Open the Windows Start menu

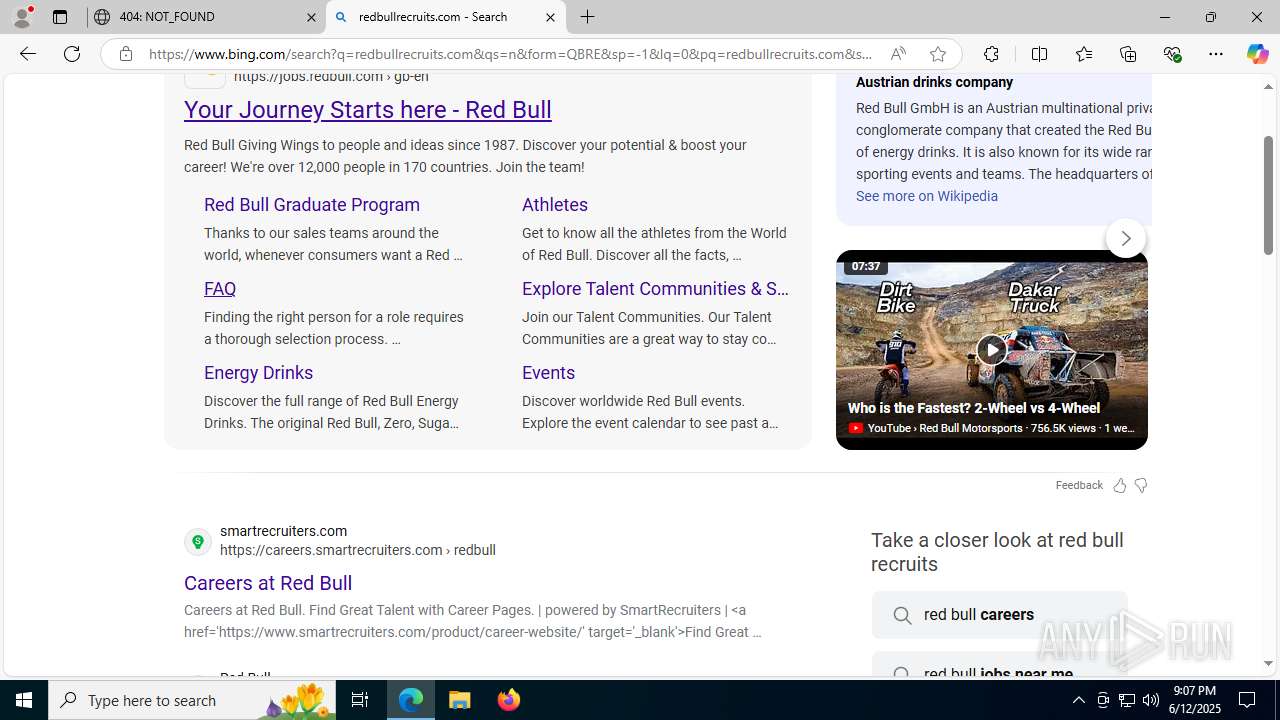click(24, 700)
